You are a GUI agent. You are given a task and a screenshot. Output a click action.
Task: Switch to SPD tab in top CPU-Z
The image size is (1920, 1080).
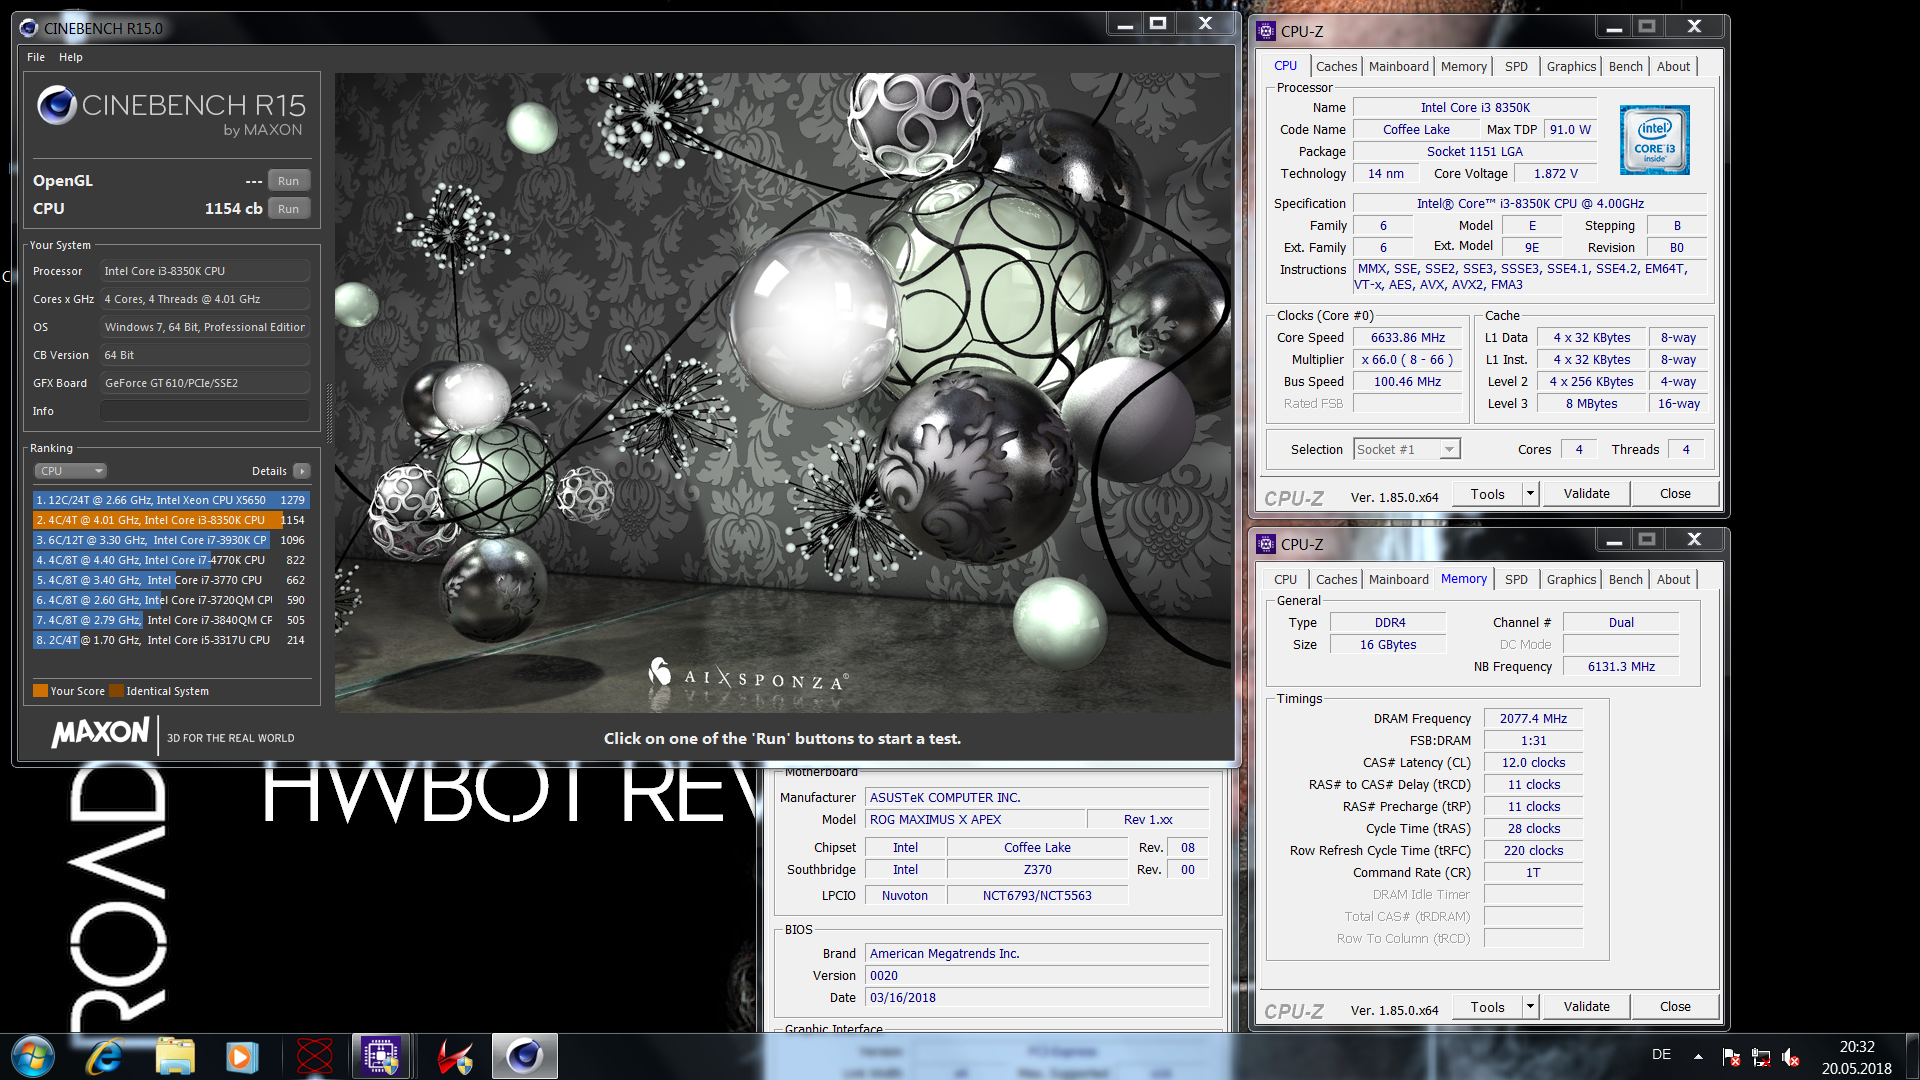1516,66
